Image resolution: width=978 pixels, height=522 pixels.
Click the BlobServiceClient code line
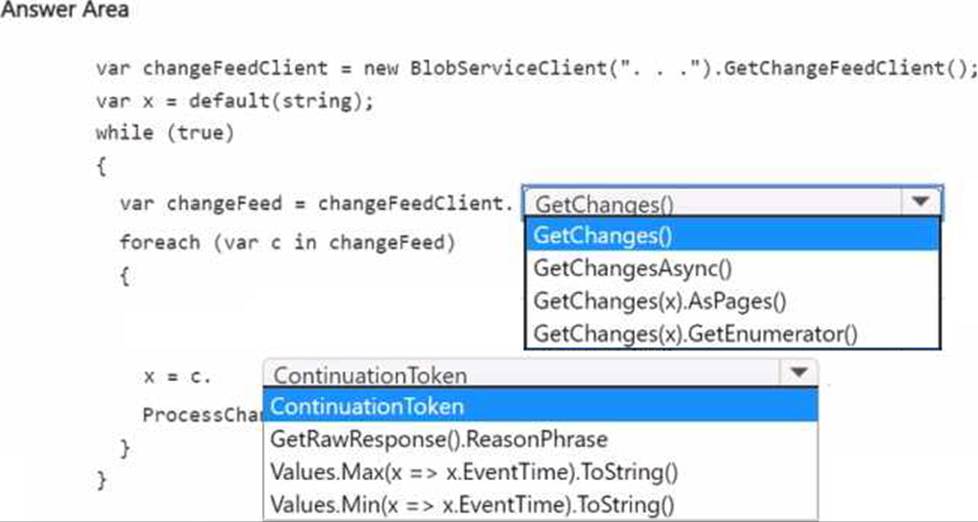click(536, 69)
